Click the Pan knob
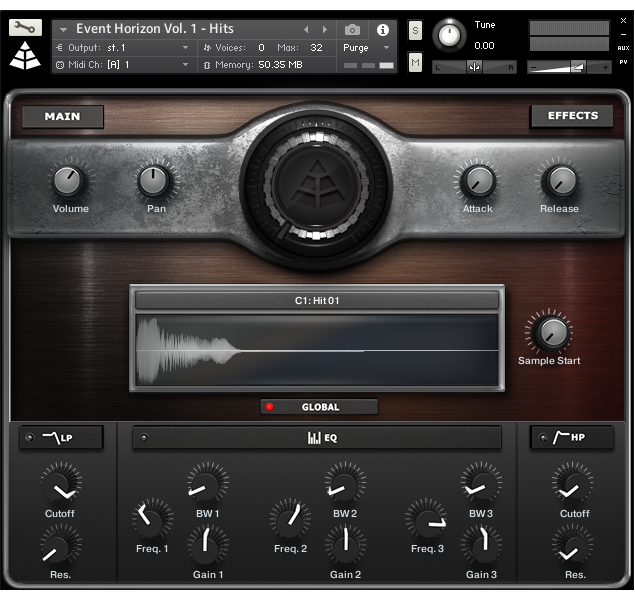The height and width of the screenshot is (600, 635). click(153, 181)
